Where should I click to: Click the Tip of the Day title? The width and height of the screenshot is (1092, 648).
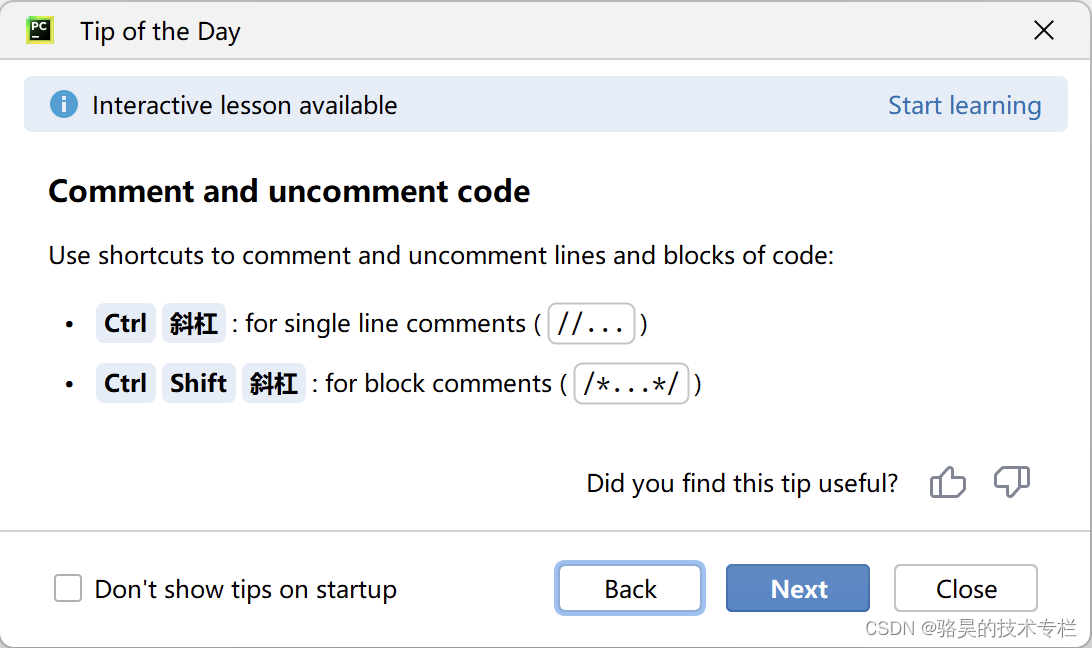point(160,31)
